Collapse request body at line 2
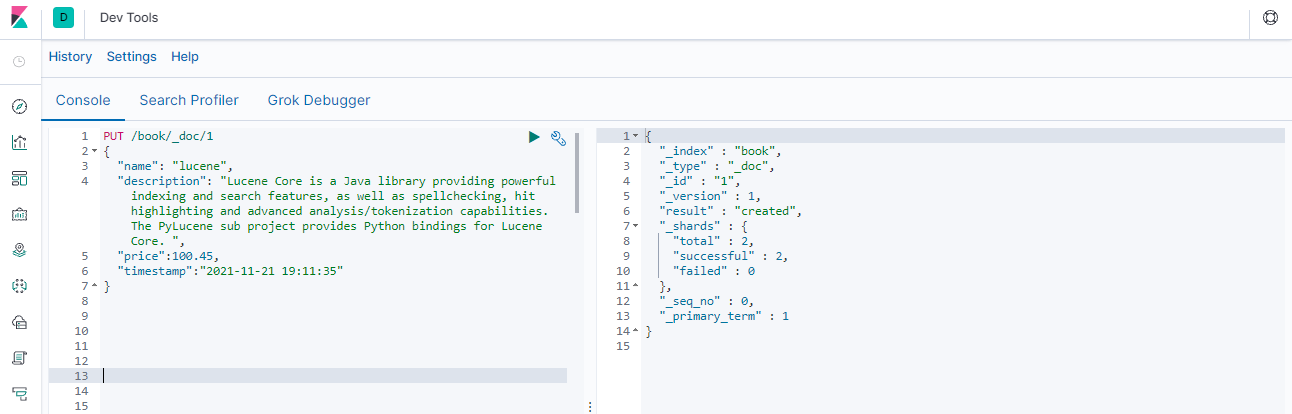Image resolution: width=1292 pixels, height=414 pixels. pyautogui.click(x=94, y=151)
